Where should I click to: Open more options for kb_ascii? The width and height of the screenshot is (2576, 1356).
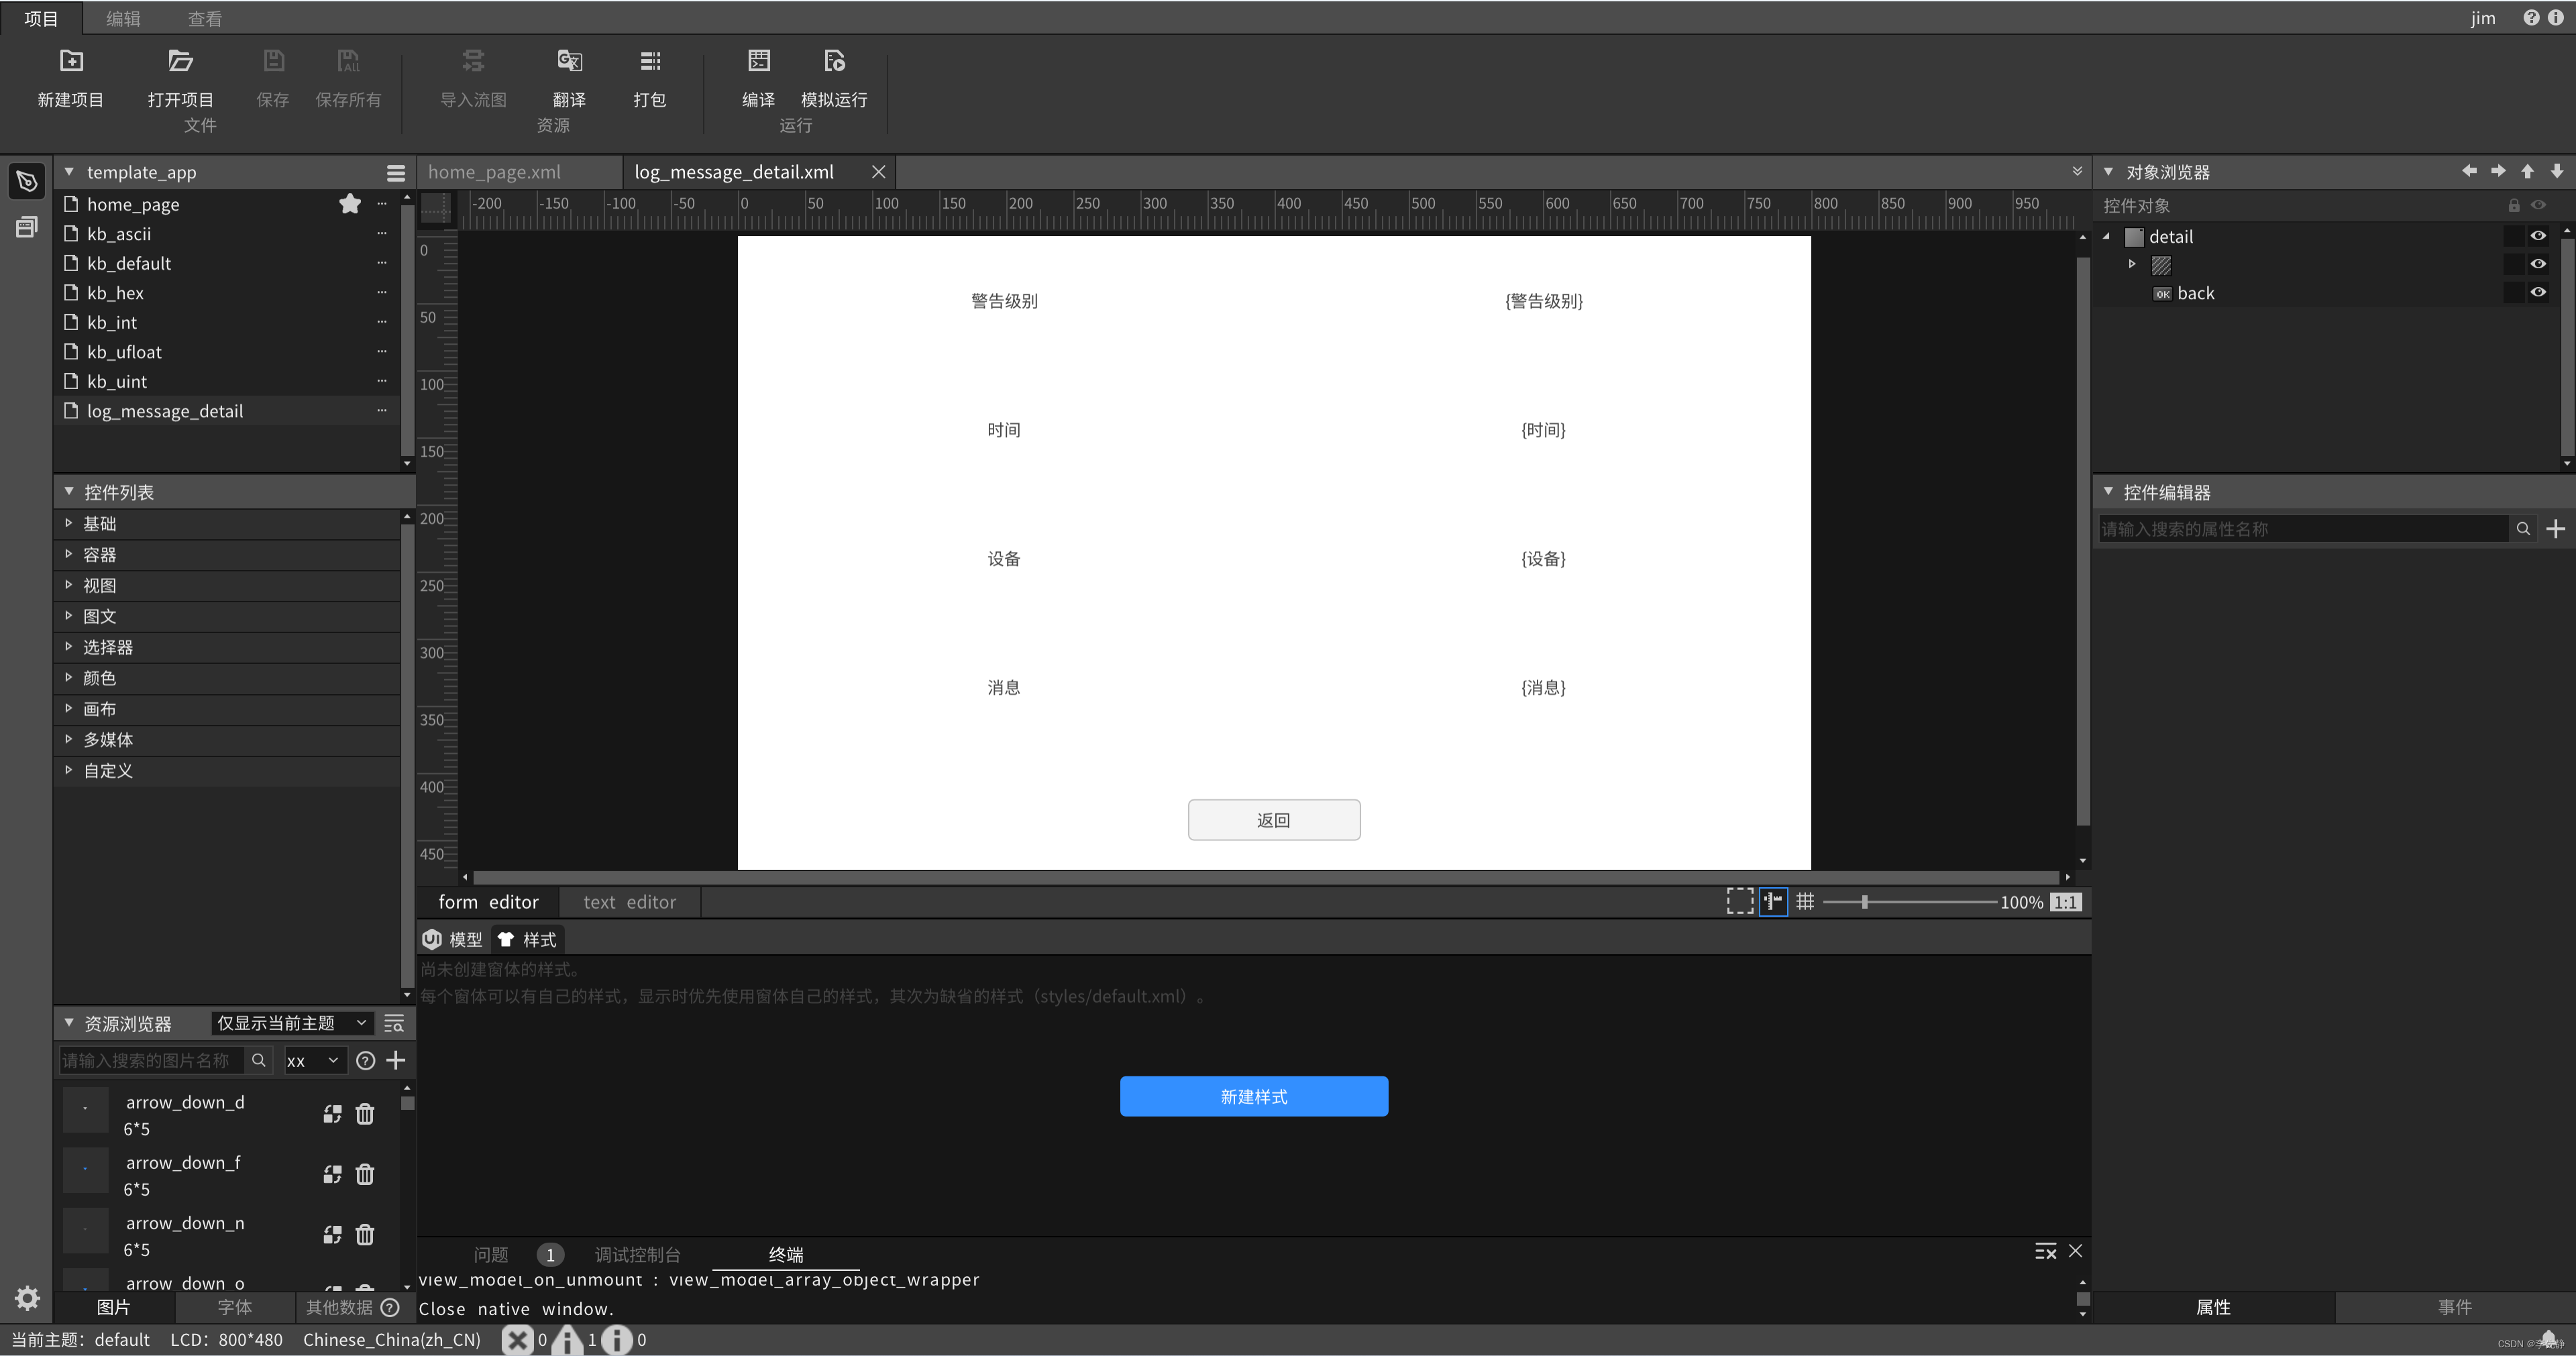[382, 234]
